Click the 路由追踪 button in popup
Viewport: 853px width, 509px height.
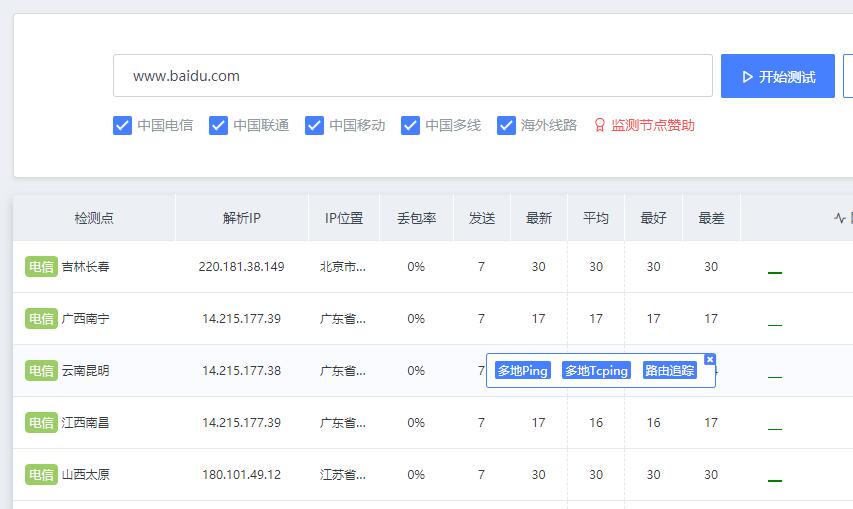click(x=670, y=370)
